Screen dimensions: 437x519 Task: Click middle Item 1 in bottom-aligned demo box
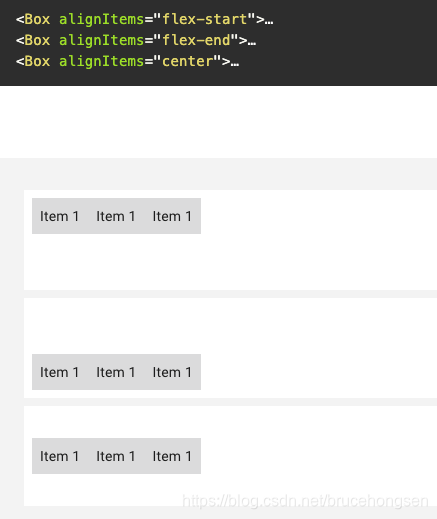pyautogui.click(x=116, y=372)
